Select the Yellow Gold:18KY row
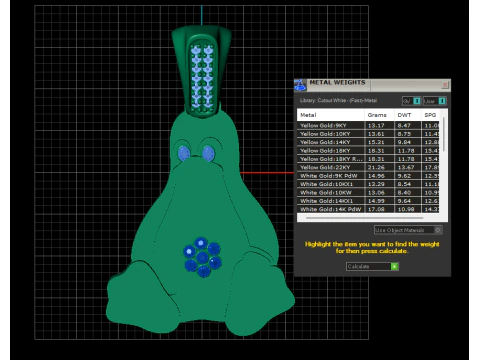480x360 pixels. click(368, 151)
